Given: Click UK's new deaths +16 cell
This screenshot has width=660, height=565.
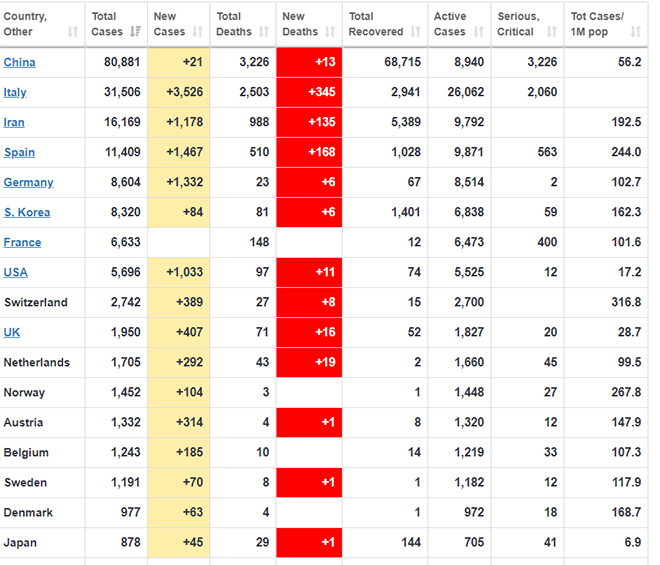Looking at the screenshot, I should (309, 332).
